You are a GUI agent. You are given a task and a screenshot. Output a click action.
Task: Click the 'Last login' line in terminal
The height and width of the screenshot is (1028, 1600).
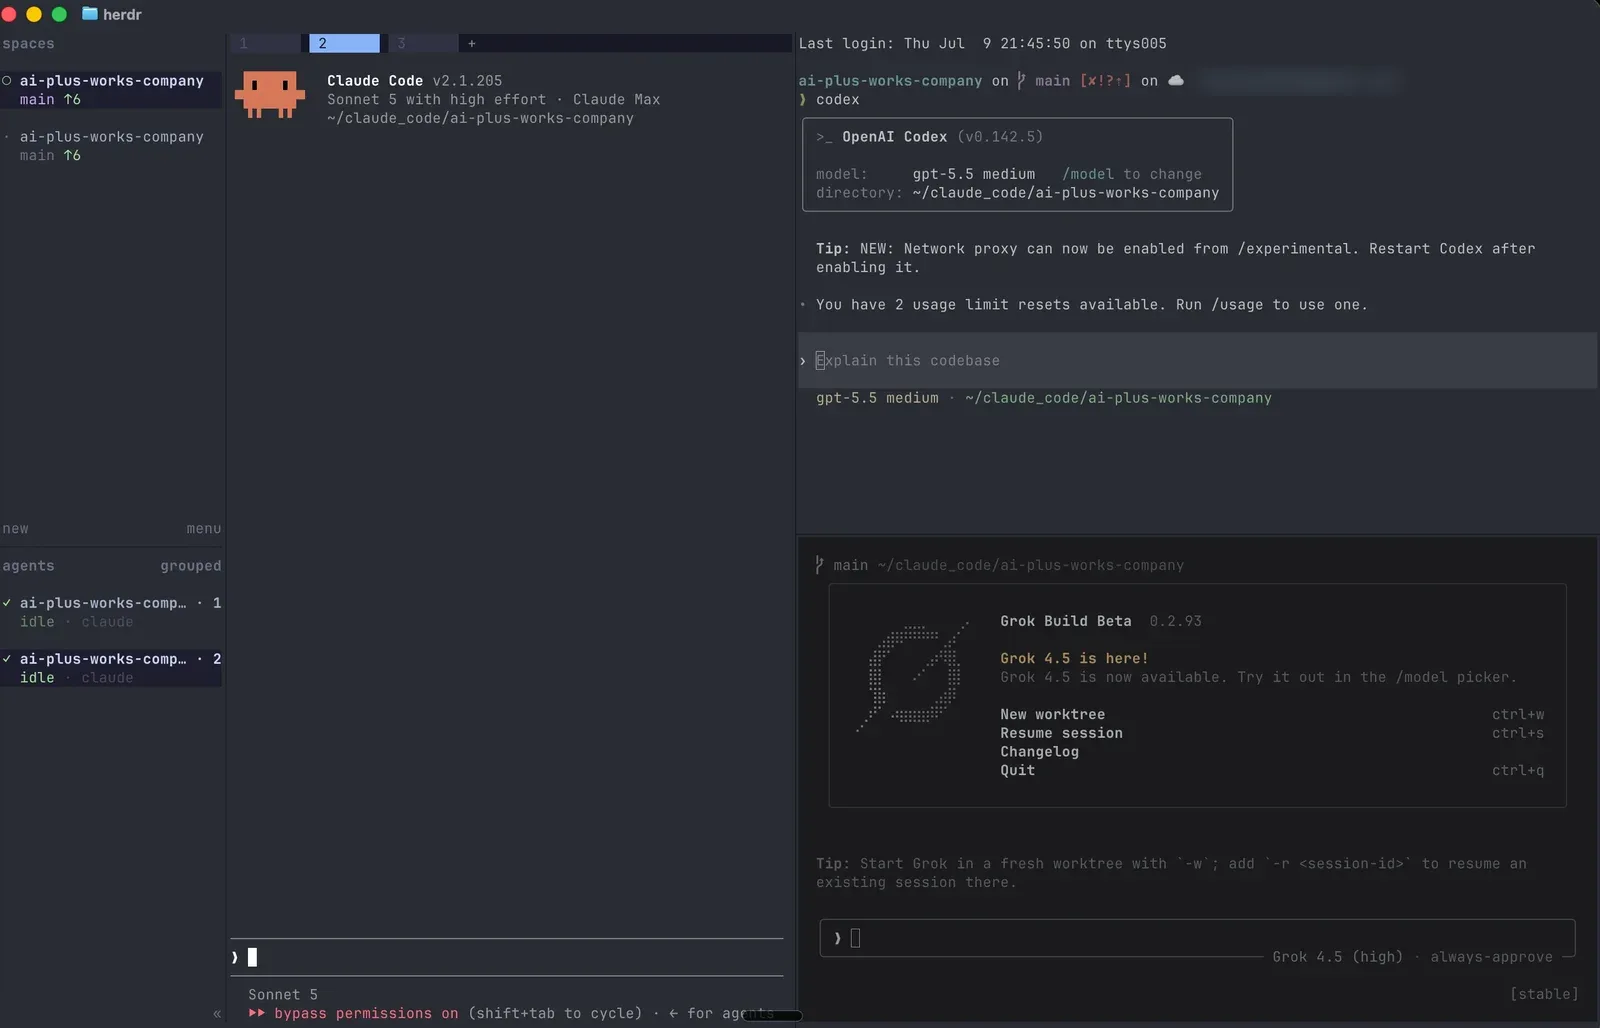[982, 44]
